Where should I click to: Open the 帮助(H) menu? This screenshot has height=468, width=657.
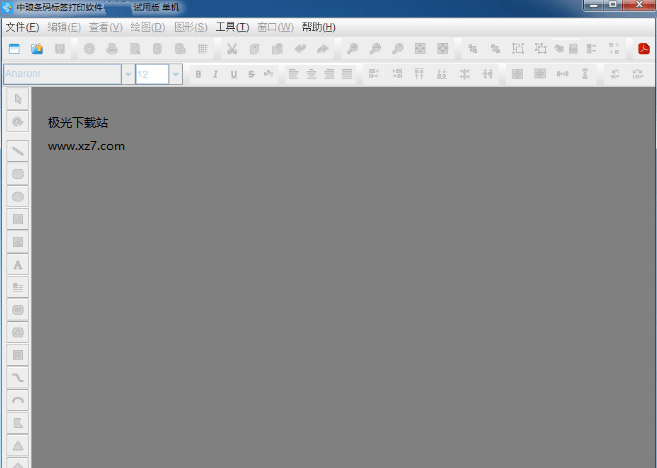pyautogui.click(x=318, y=27)
